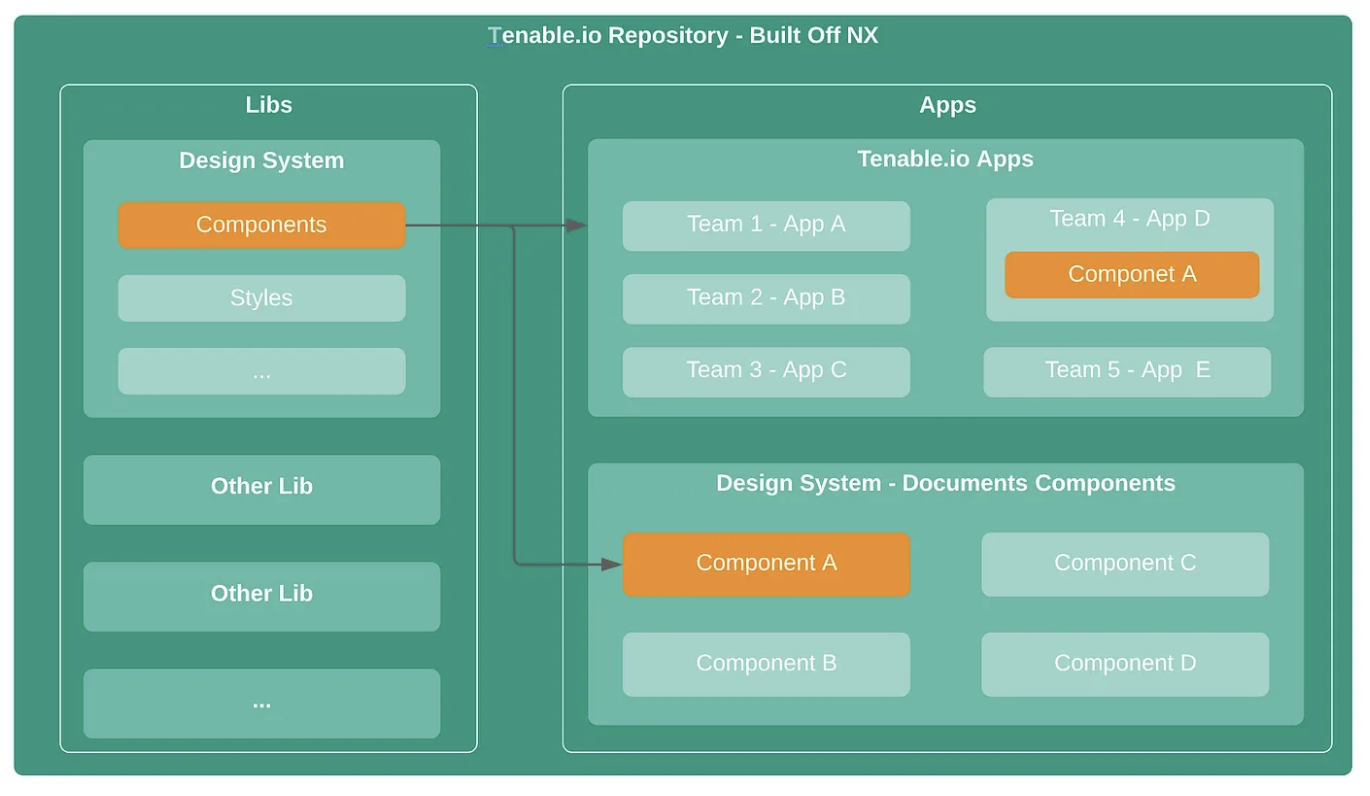Select the "Other Lib" box above the "..." lib box

tap(262, 597)
